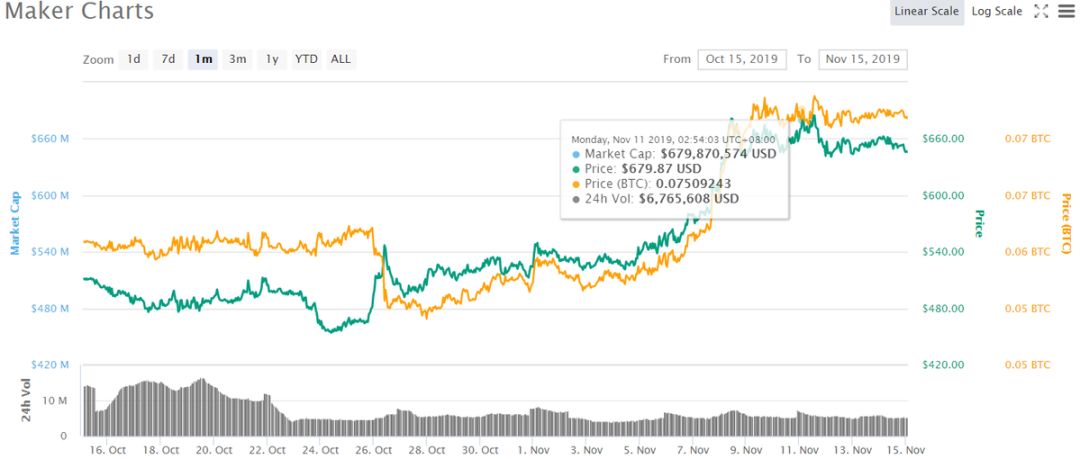Click the 28. Oct date label
Viewport: 1080px width, 459px height.
426,450
